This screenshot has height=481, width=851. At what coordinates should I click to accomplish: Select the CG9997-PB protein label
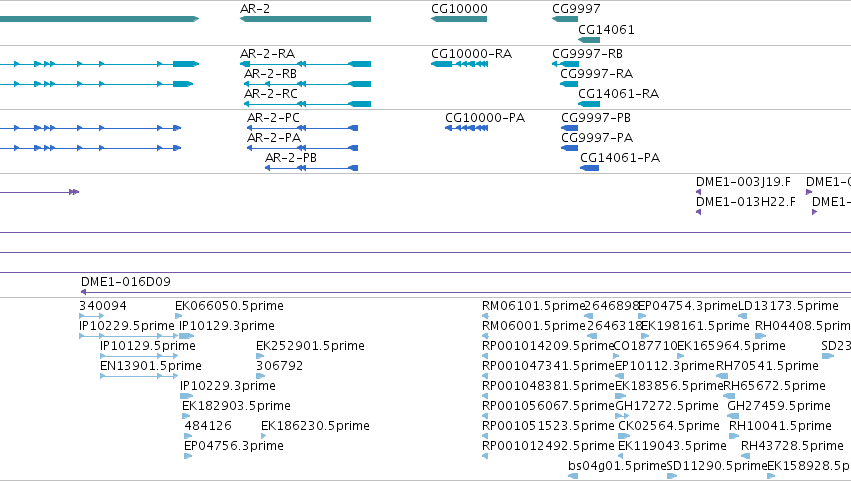(596, 118)
